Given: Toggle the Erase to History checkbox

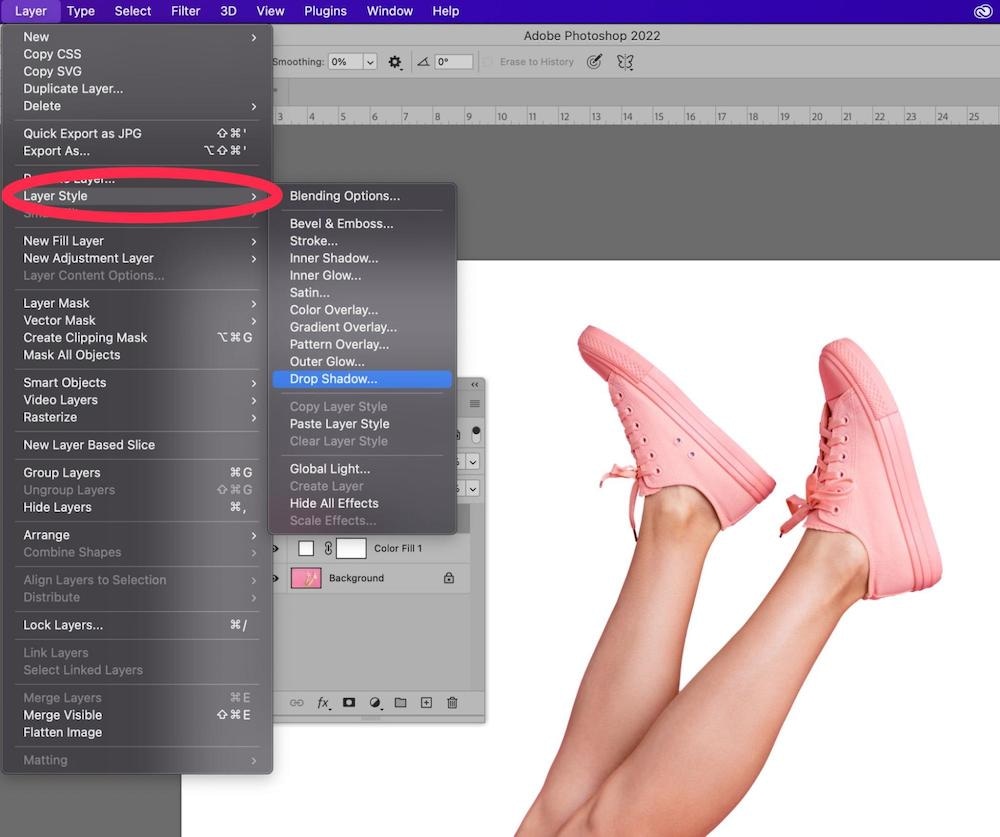Looking at the screenshot, I should 488,62.
